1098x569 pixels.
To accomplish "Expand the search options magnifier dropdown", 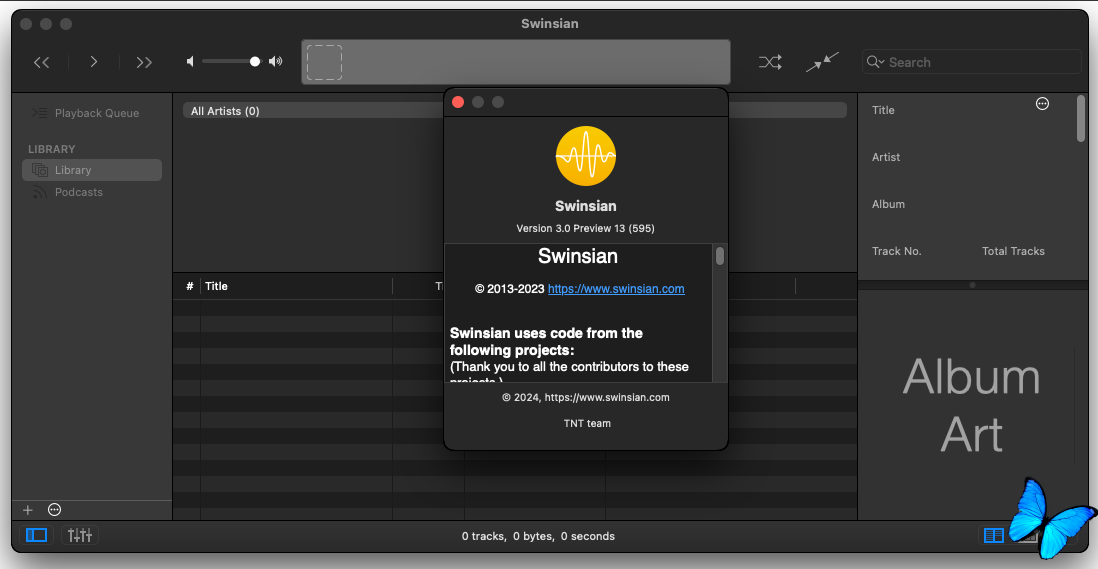I will (x=875, y=62).
